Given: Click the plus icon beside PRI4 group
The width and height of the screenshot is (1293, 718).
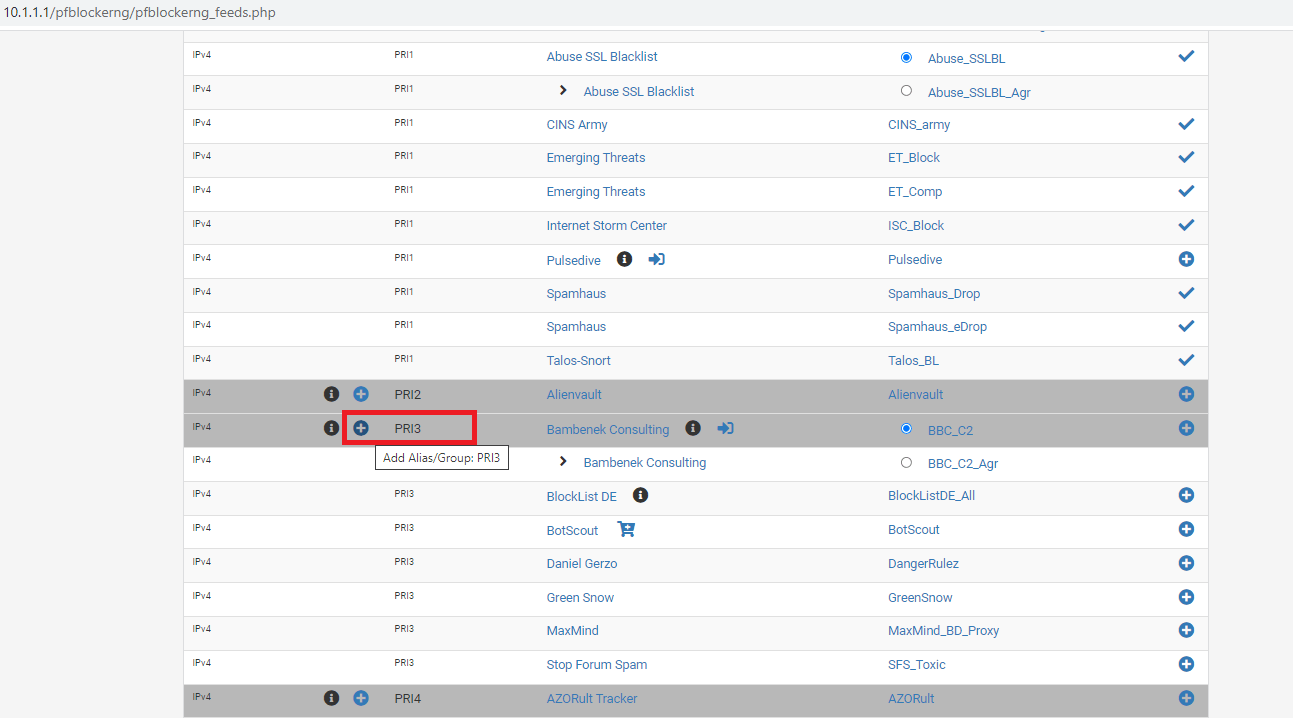Looking at the screenshot, I should coord(361,698).
